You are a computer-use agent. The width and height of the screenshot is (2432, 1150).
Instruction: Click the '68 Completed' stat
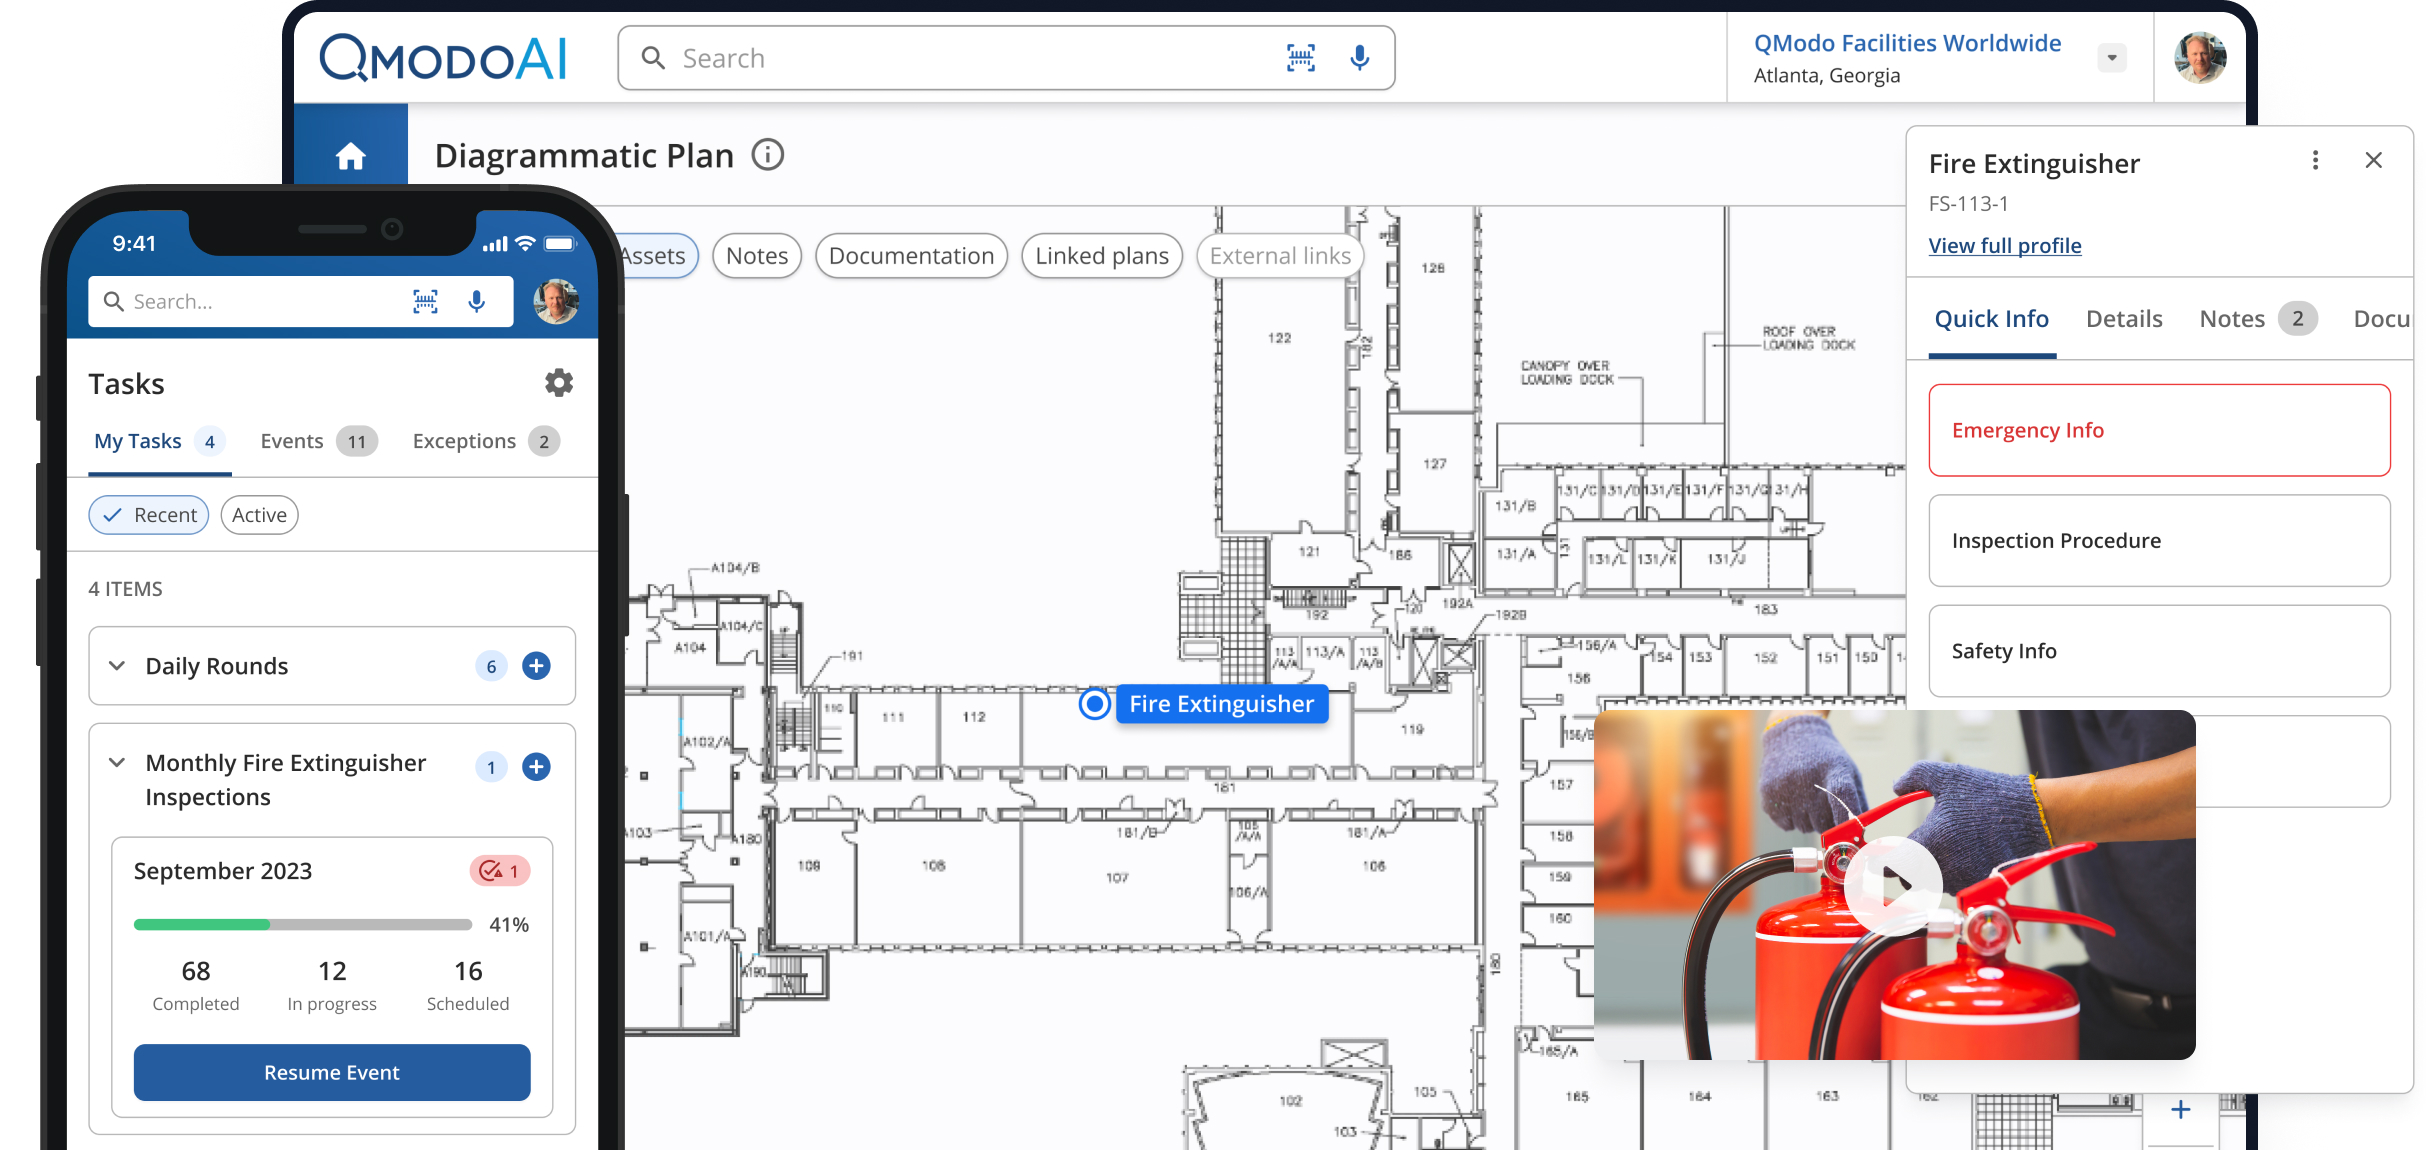[196, 985]
